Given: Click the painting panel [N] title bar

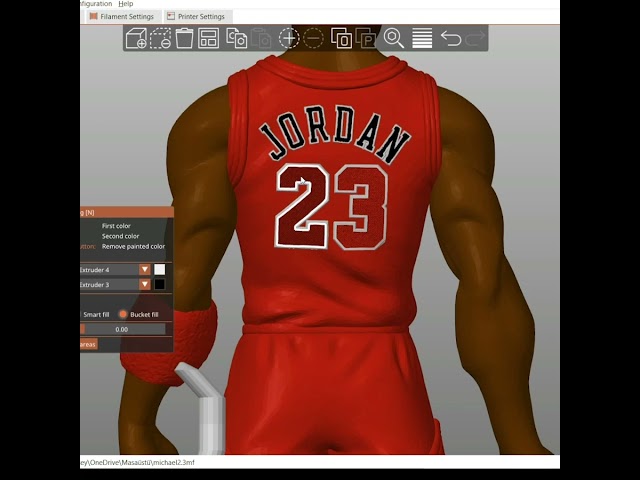Looking at the screenshot, I should (x=127, y=212).
